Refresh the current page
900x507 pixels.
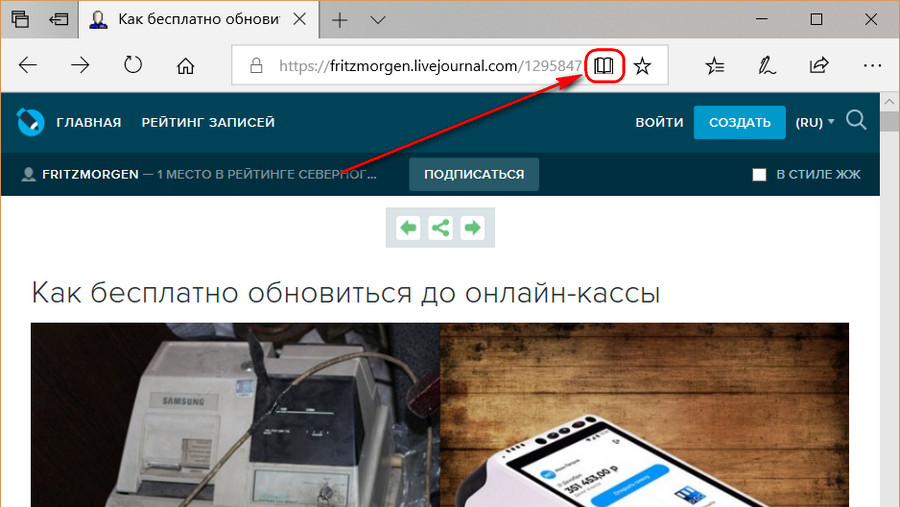(133, 66)
